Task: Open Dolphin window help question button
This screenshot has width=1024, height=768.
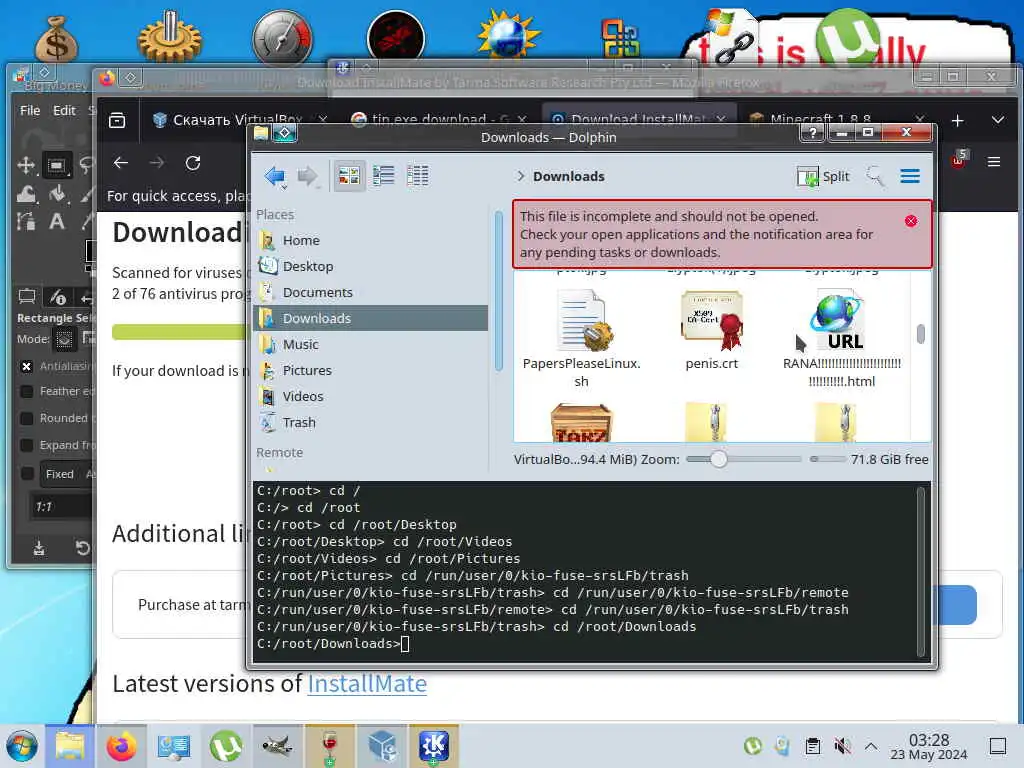Action: (x=812, y=133)
